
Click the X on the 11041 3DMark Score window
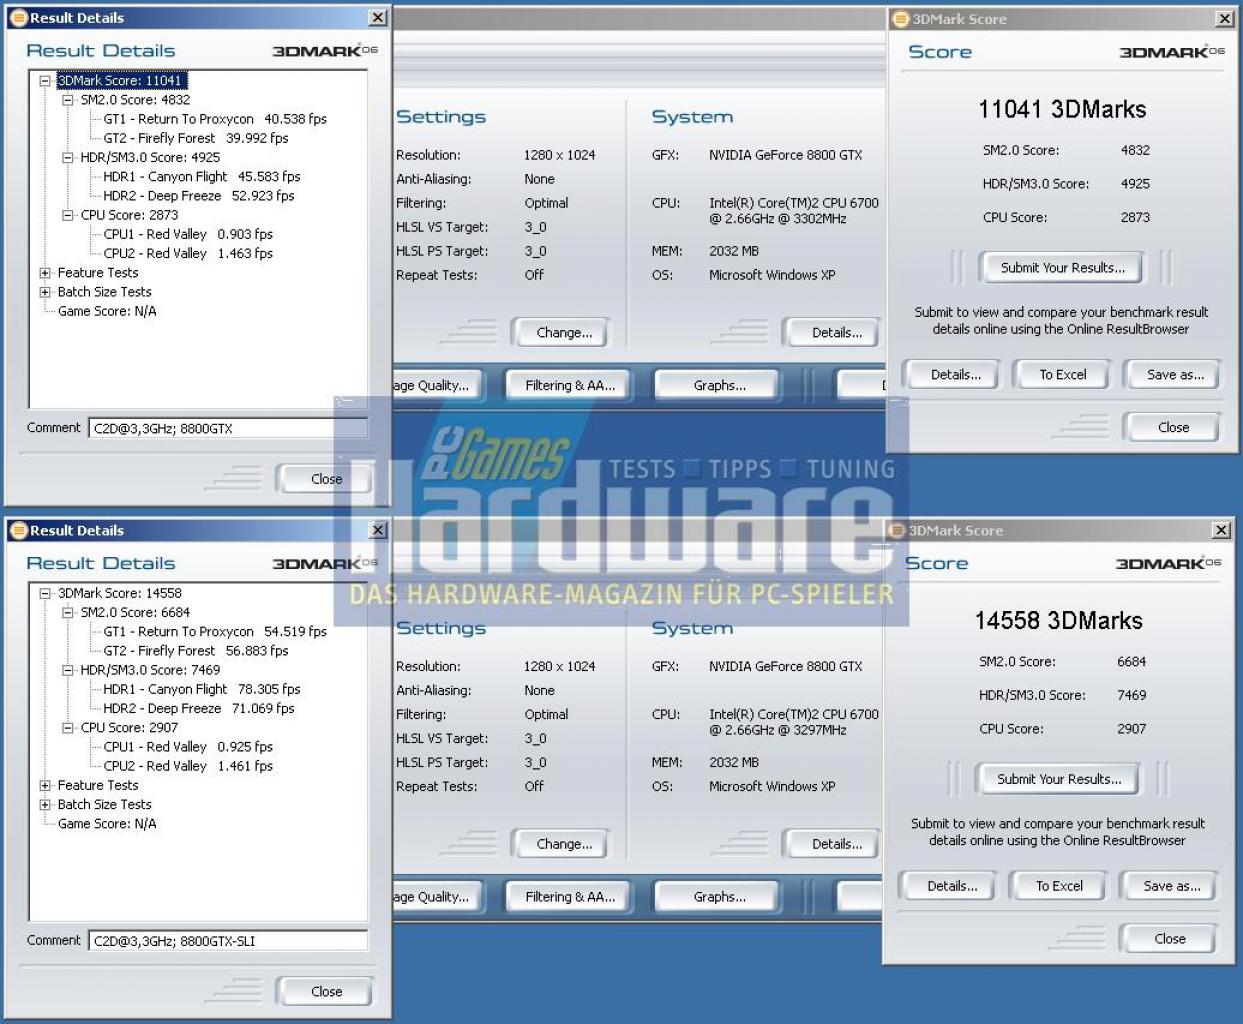coord(1225,18)
